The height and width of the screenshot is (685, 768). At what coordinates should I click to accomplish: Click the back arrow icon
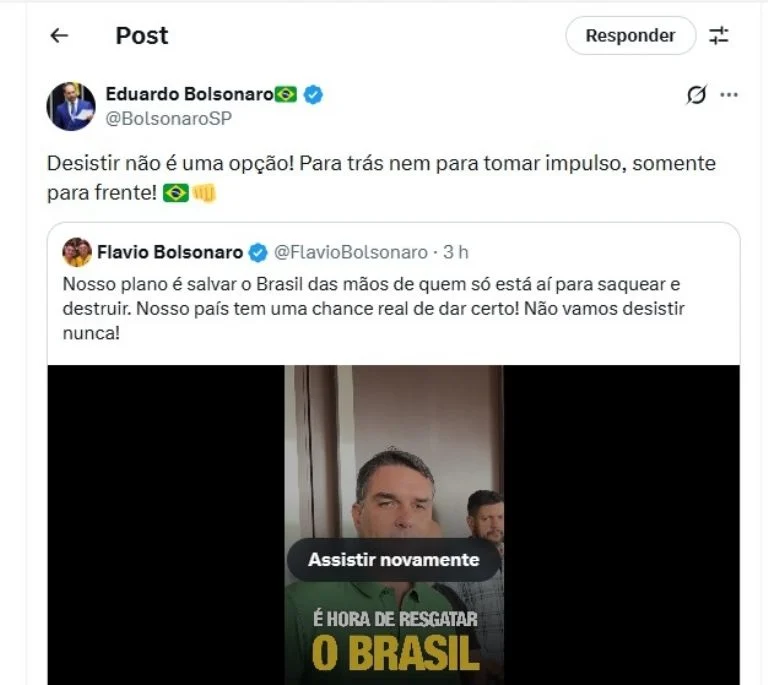click(59, 35)
